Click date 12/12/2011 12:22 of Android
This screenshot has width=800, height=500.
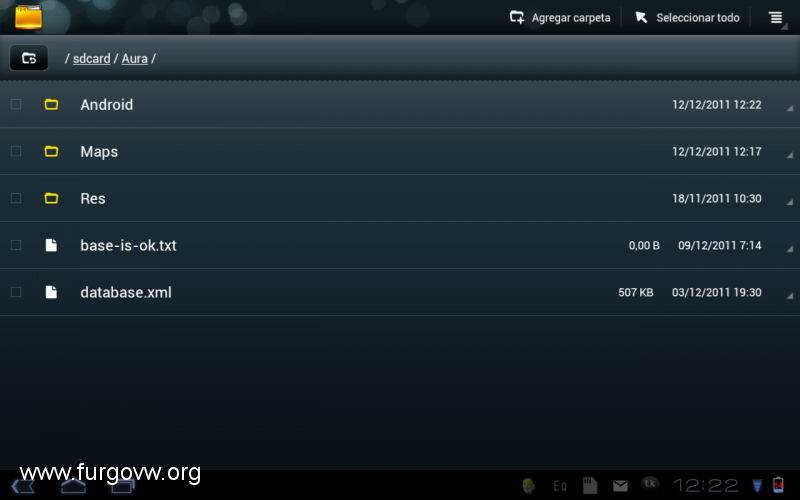pos(716,105)
